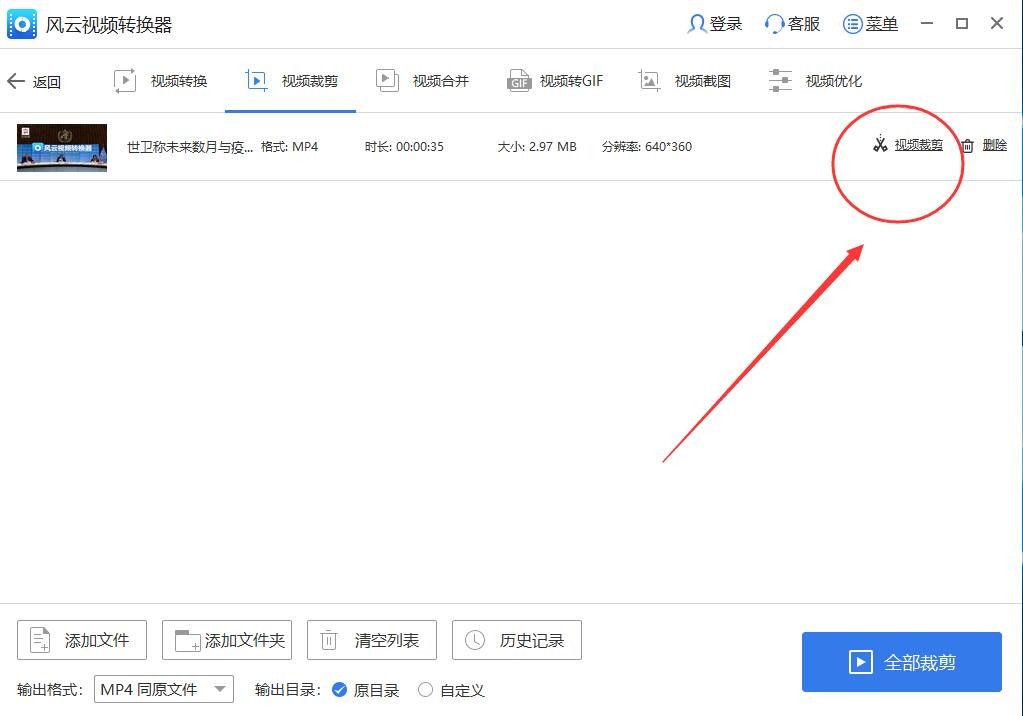Click the 添加文件 button
This screenshot has height=716, width=1023.
click(82, 640)
